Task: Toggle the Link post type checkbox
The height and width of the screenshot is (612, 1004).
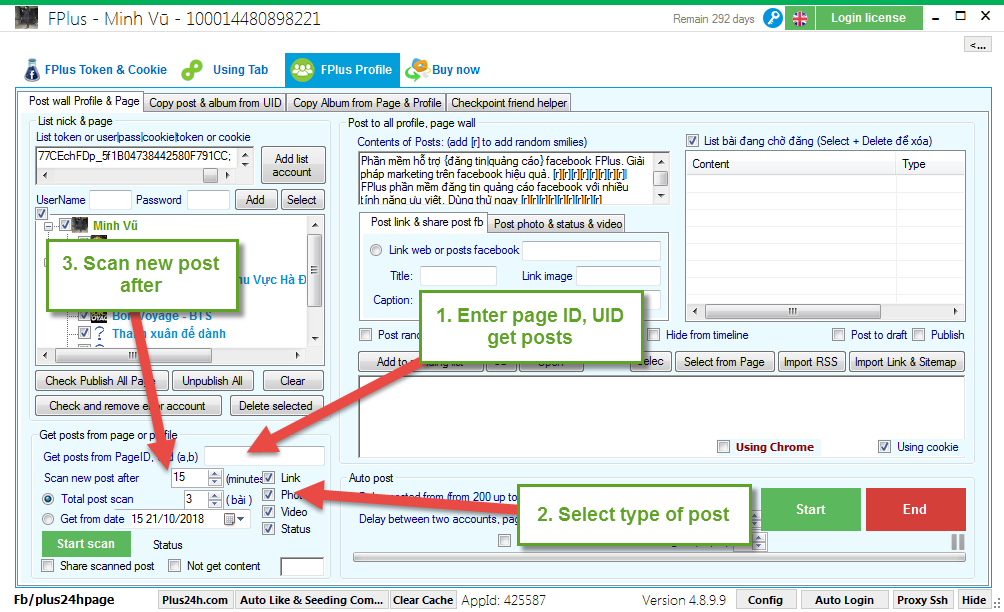Action: coord(269,478)
